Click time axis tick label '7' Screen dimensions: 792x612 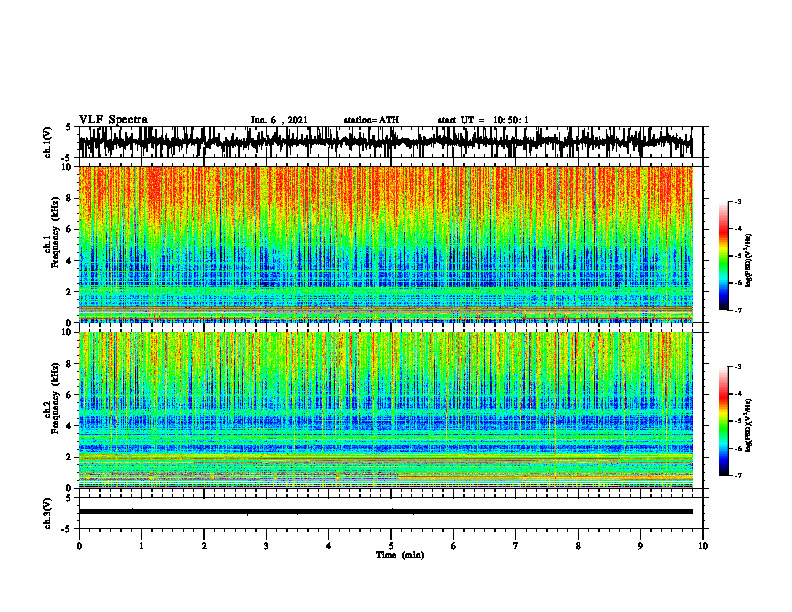[516, 546]
